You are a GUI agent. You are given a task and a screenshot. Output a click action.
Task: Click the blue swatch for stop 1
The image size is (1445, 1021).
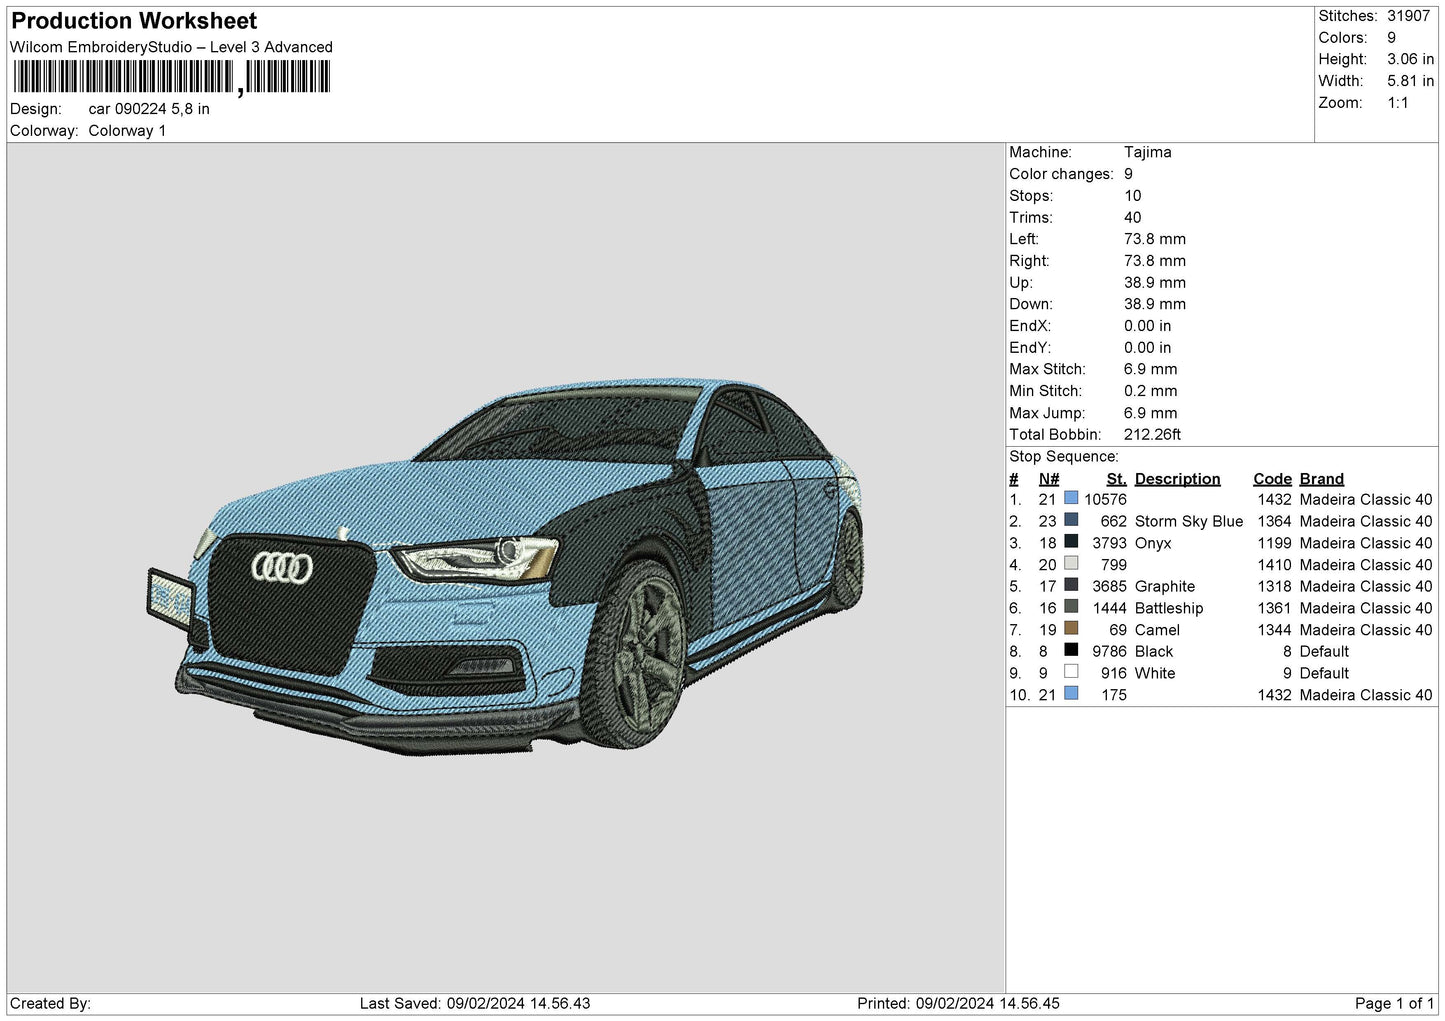(1071, 499)
